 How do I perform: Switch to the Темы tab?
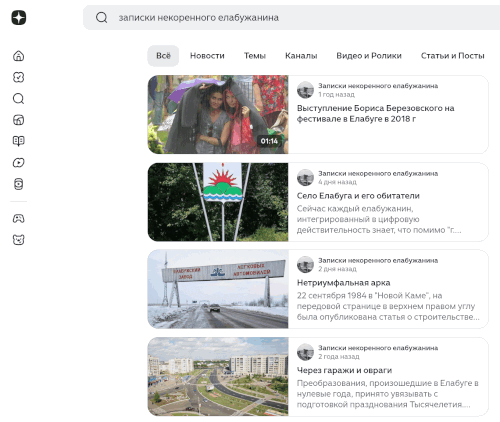(255, 56)
